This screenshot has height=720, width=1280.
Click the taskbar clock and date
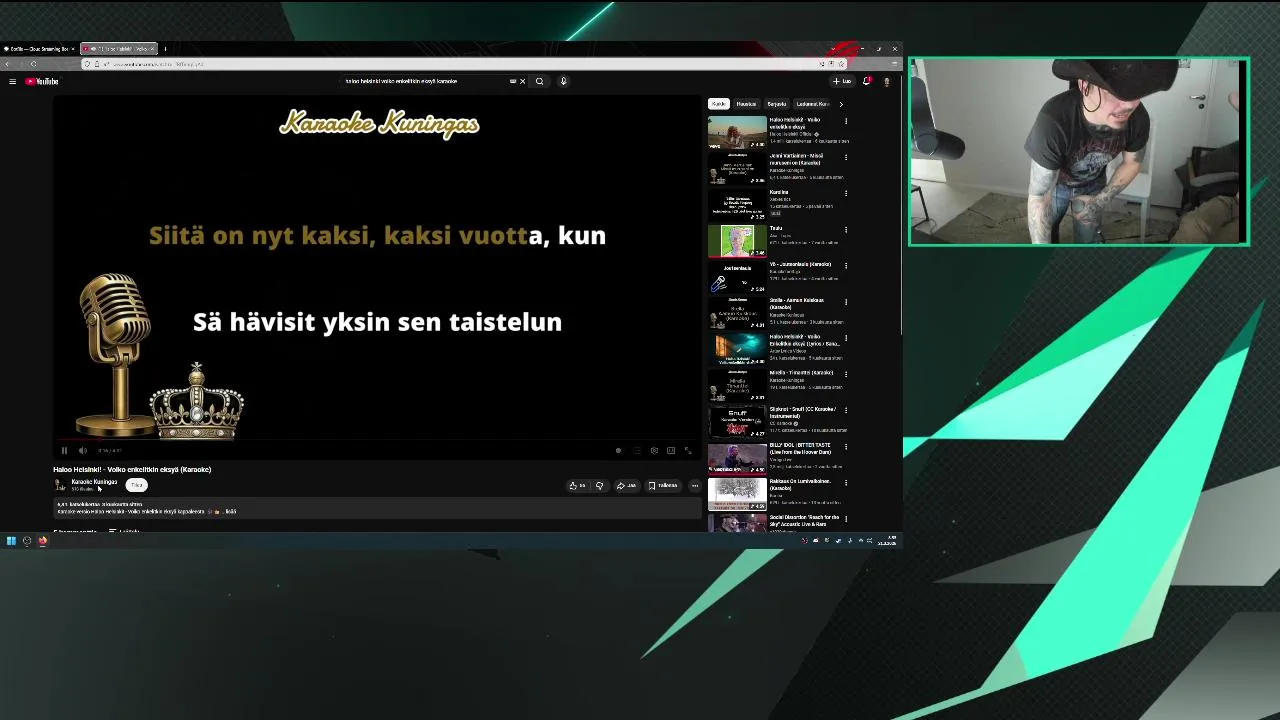[x=888, y=541]
